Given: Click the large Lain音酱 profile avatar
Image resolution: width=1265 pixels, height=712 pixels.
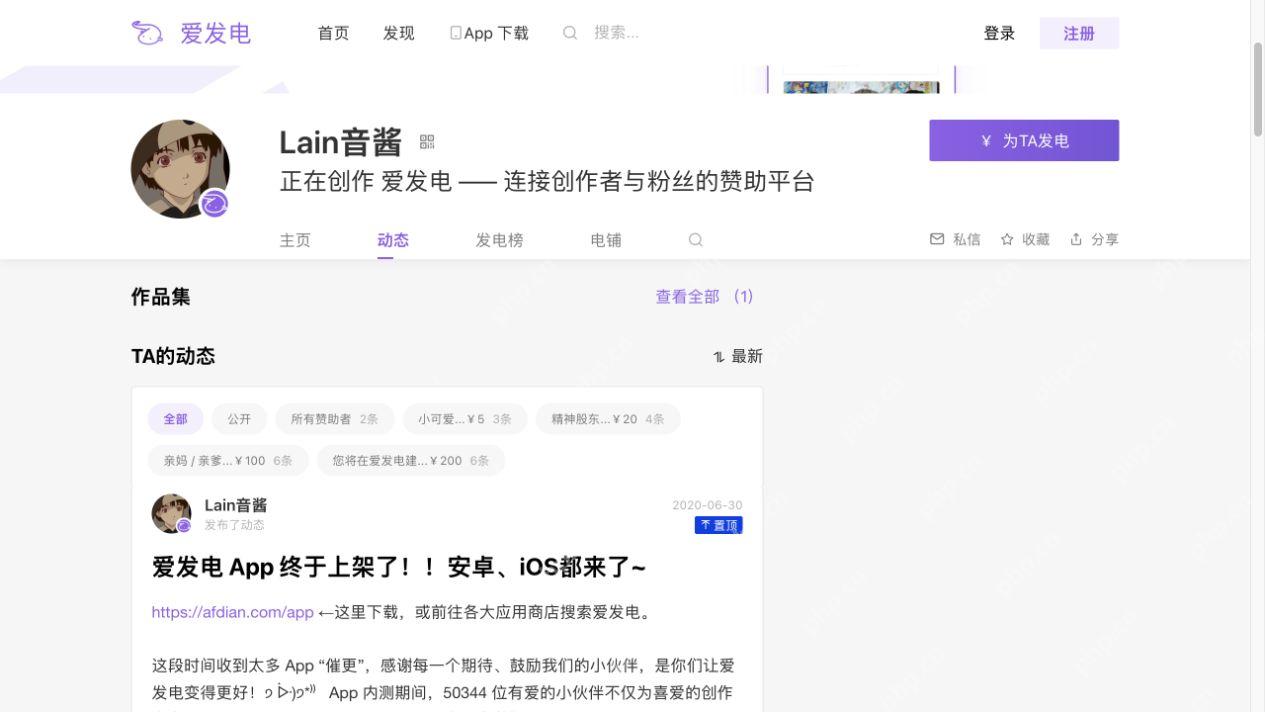Looking at the screenshot, I should tap(180, 169).
